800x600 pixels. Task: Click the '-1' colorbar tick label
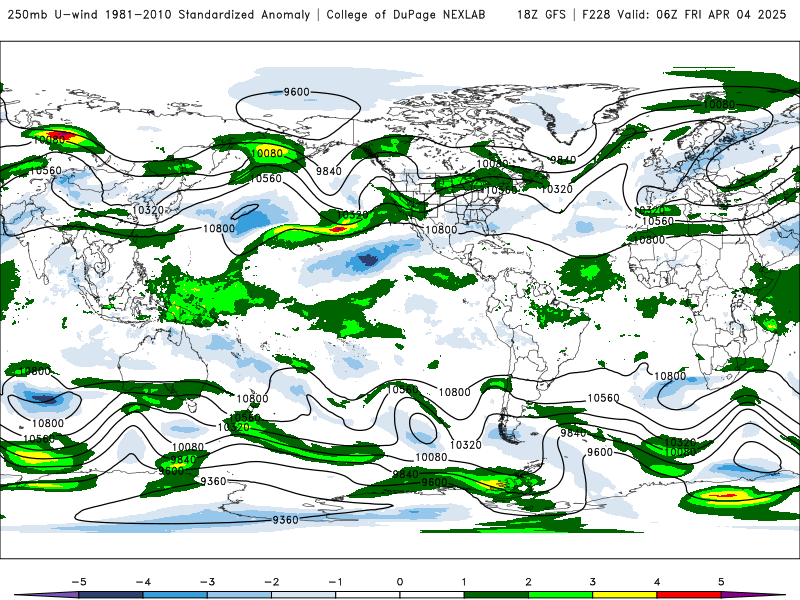click(335, 582)
